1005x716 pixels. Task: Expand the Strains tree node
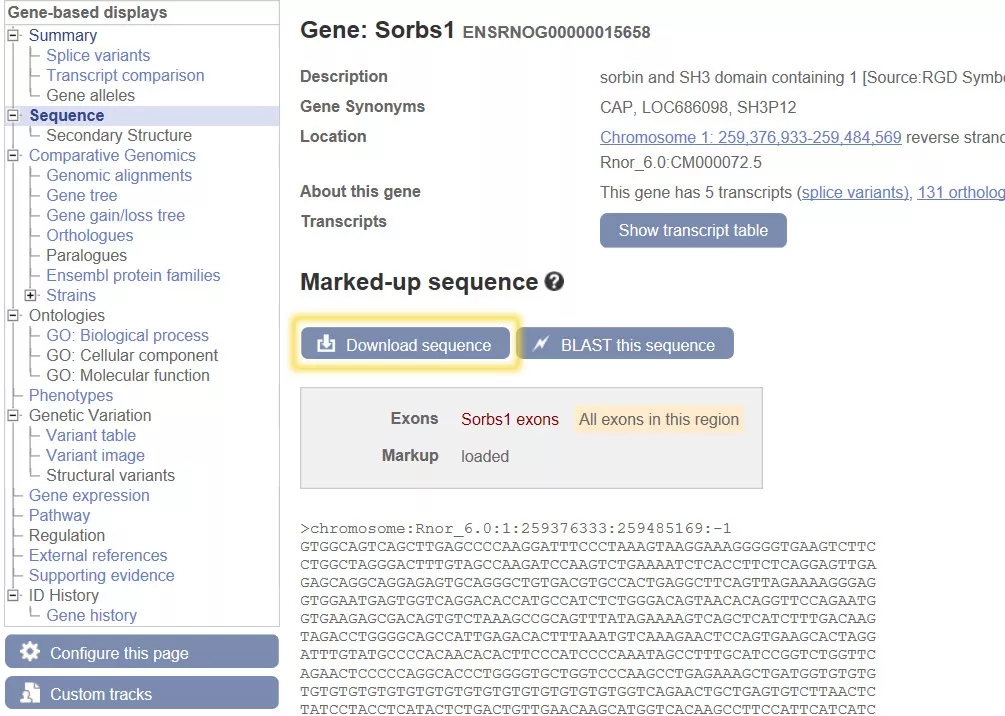pyautogui.click(x=31, y=295)
